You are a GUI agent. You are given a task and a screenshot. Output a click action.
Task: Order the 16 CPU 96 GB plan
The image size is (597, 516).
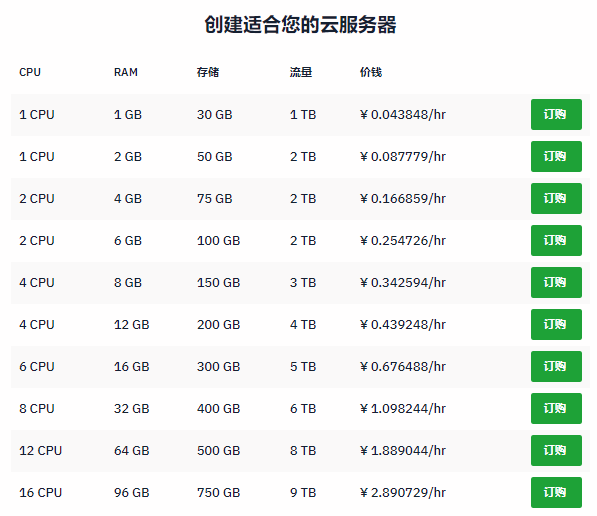556,492
